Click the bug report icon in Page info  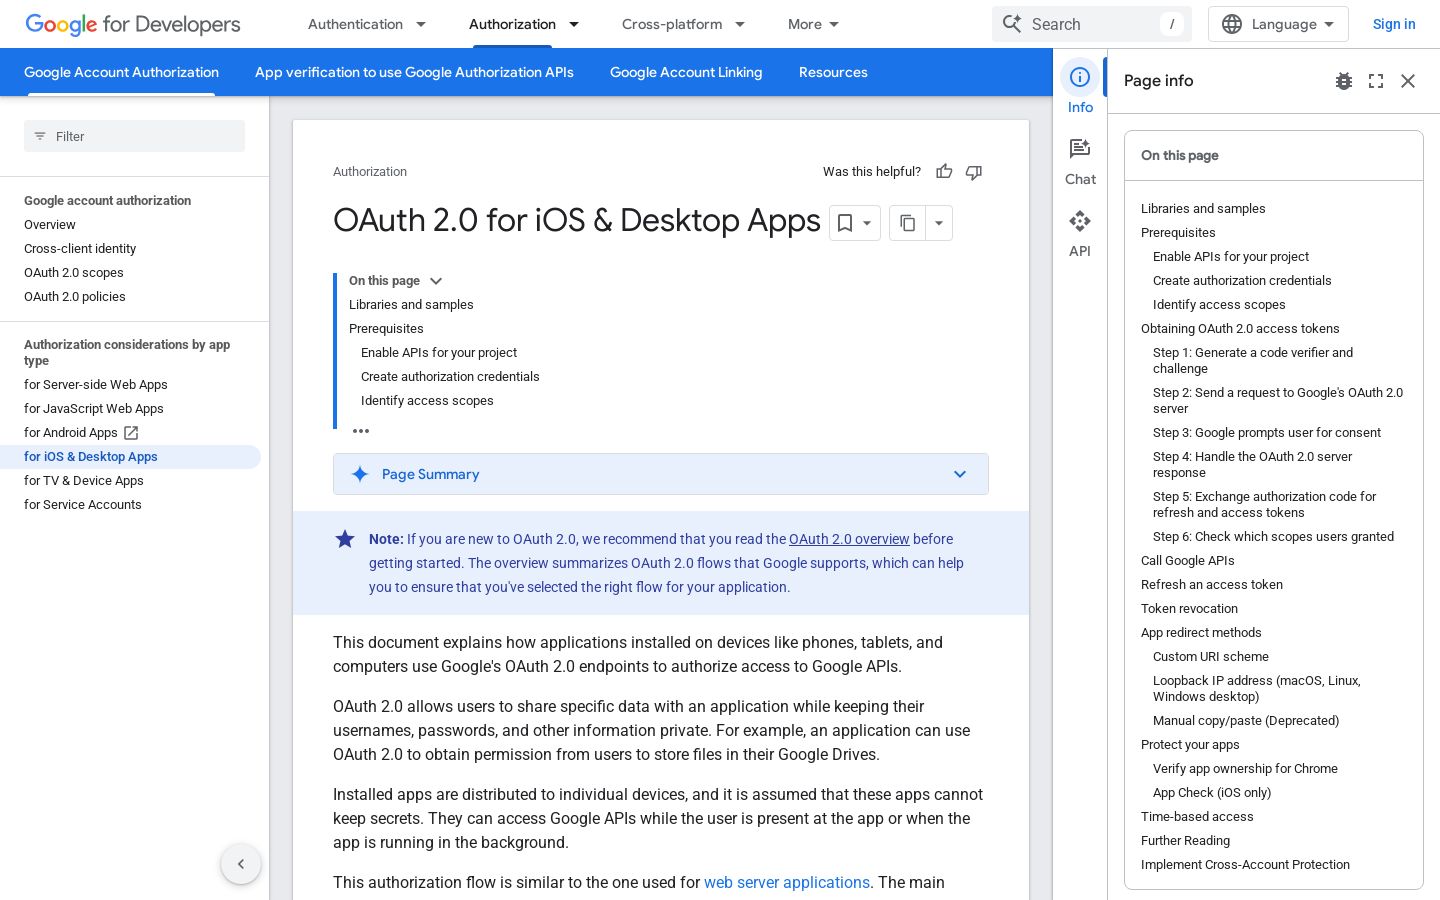tap(1344, 81)
